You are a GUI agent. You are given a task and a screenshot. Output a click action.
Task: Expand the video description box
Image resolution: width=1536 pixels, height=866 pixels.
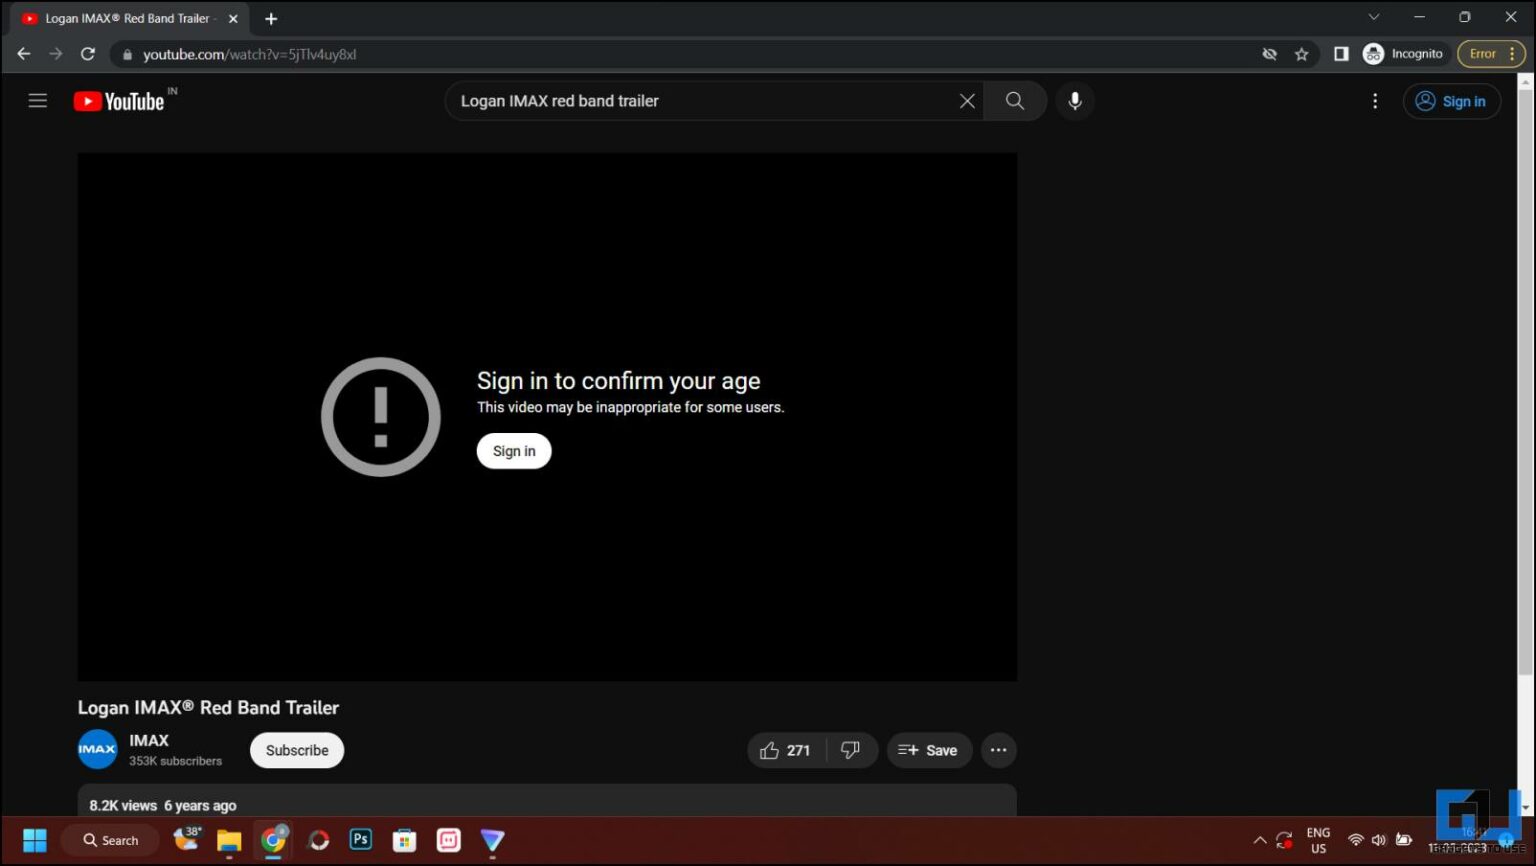tap(547, 801)
